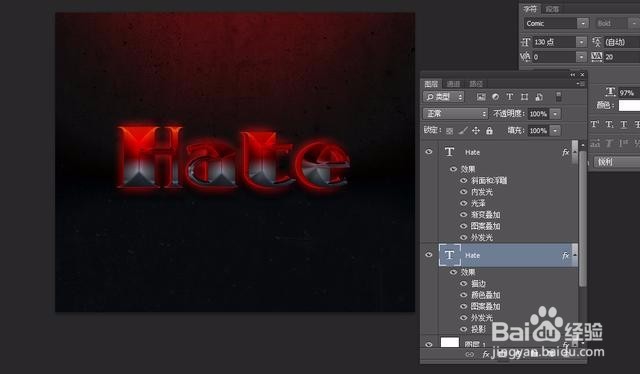Switch to the 通道 tab
Image resolution: width=640 pixels, height=374 pixels.
pyautogui.click(x=453, y=84)
